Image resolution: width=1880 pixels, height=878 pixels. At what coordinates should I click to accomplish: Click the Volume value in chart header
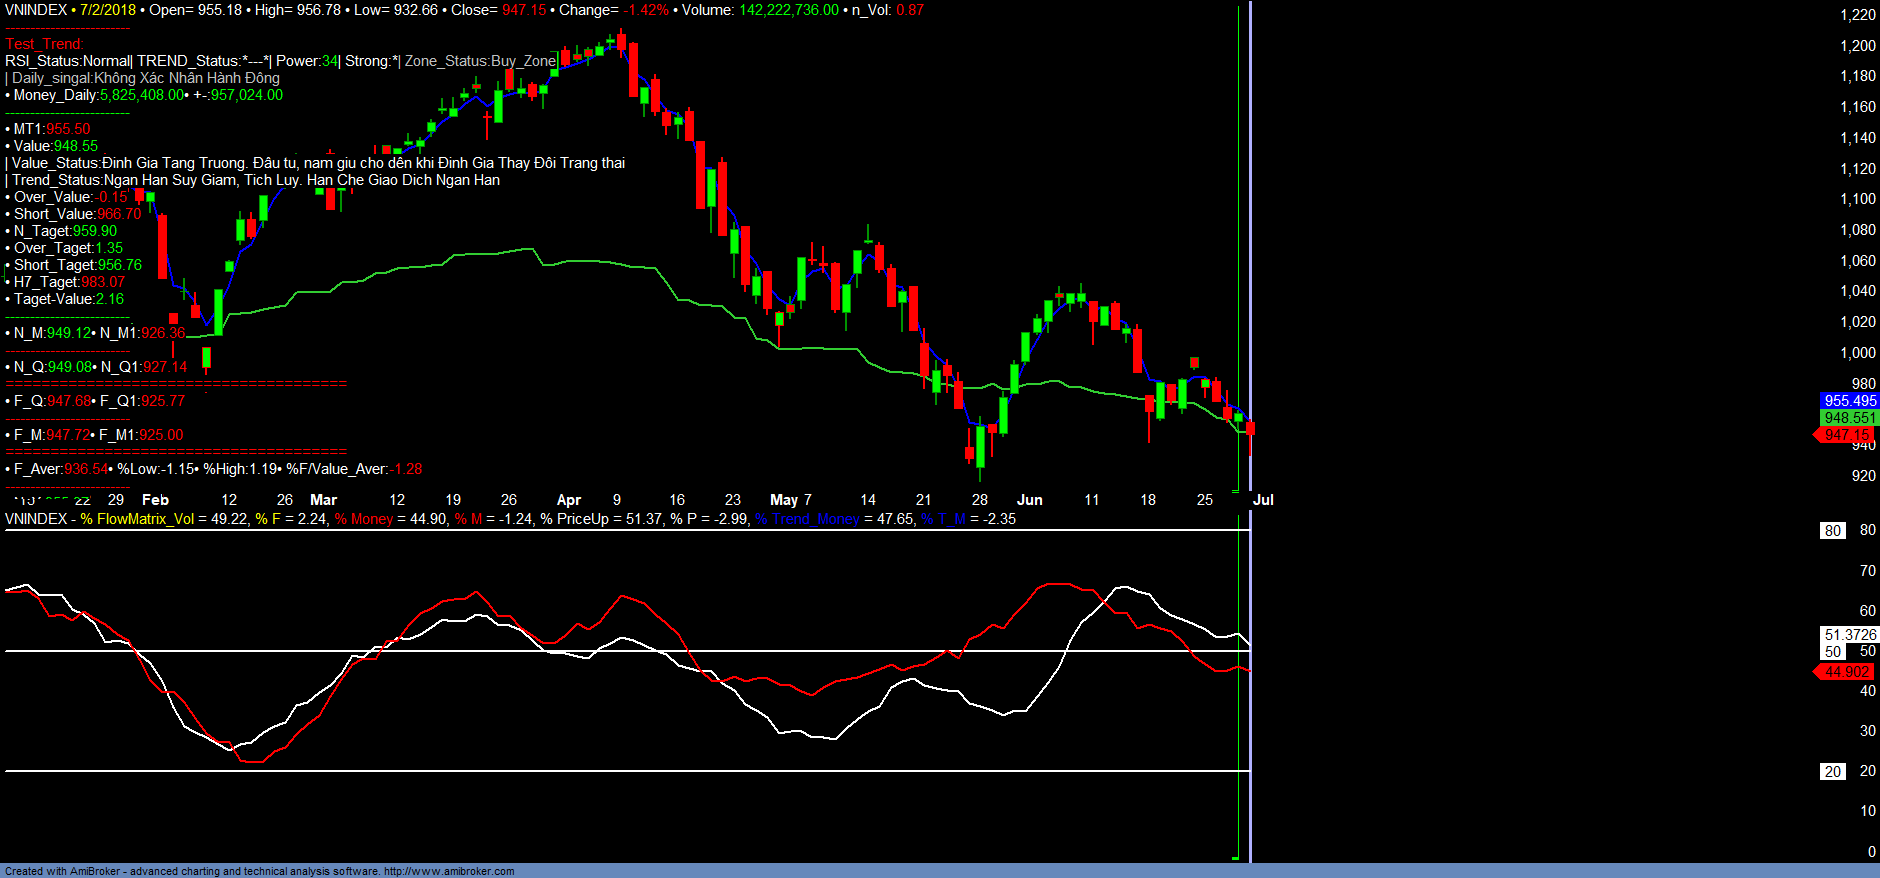(788, 10)
